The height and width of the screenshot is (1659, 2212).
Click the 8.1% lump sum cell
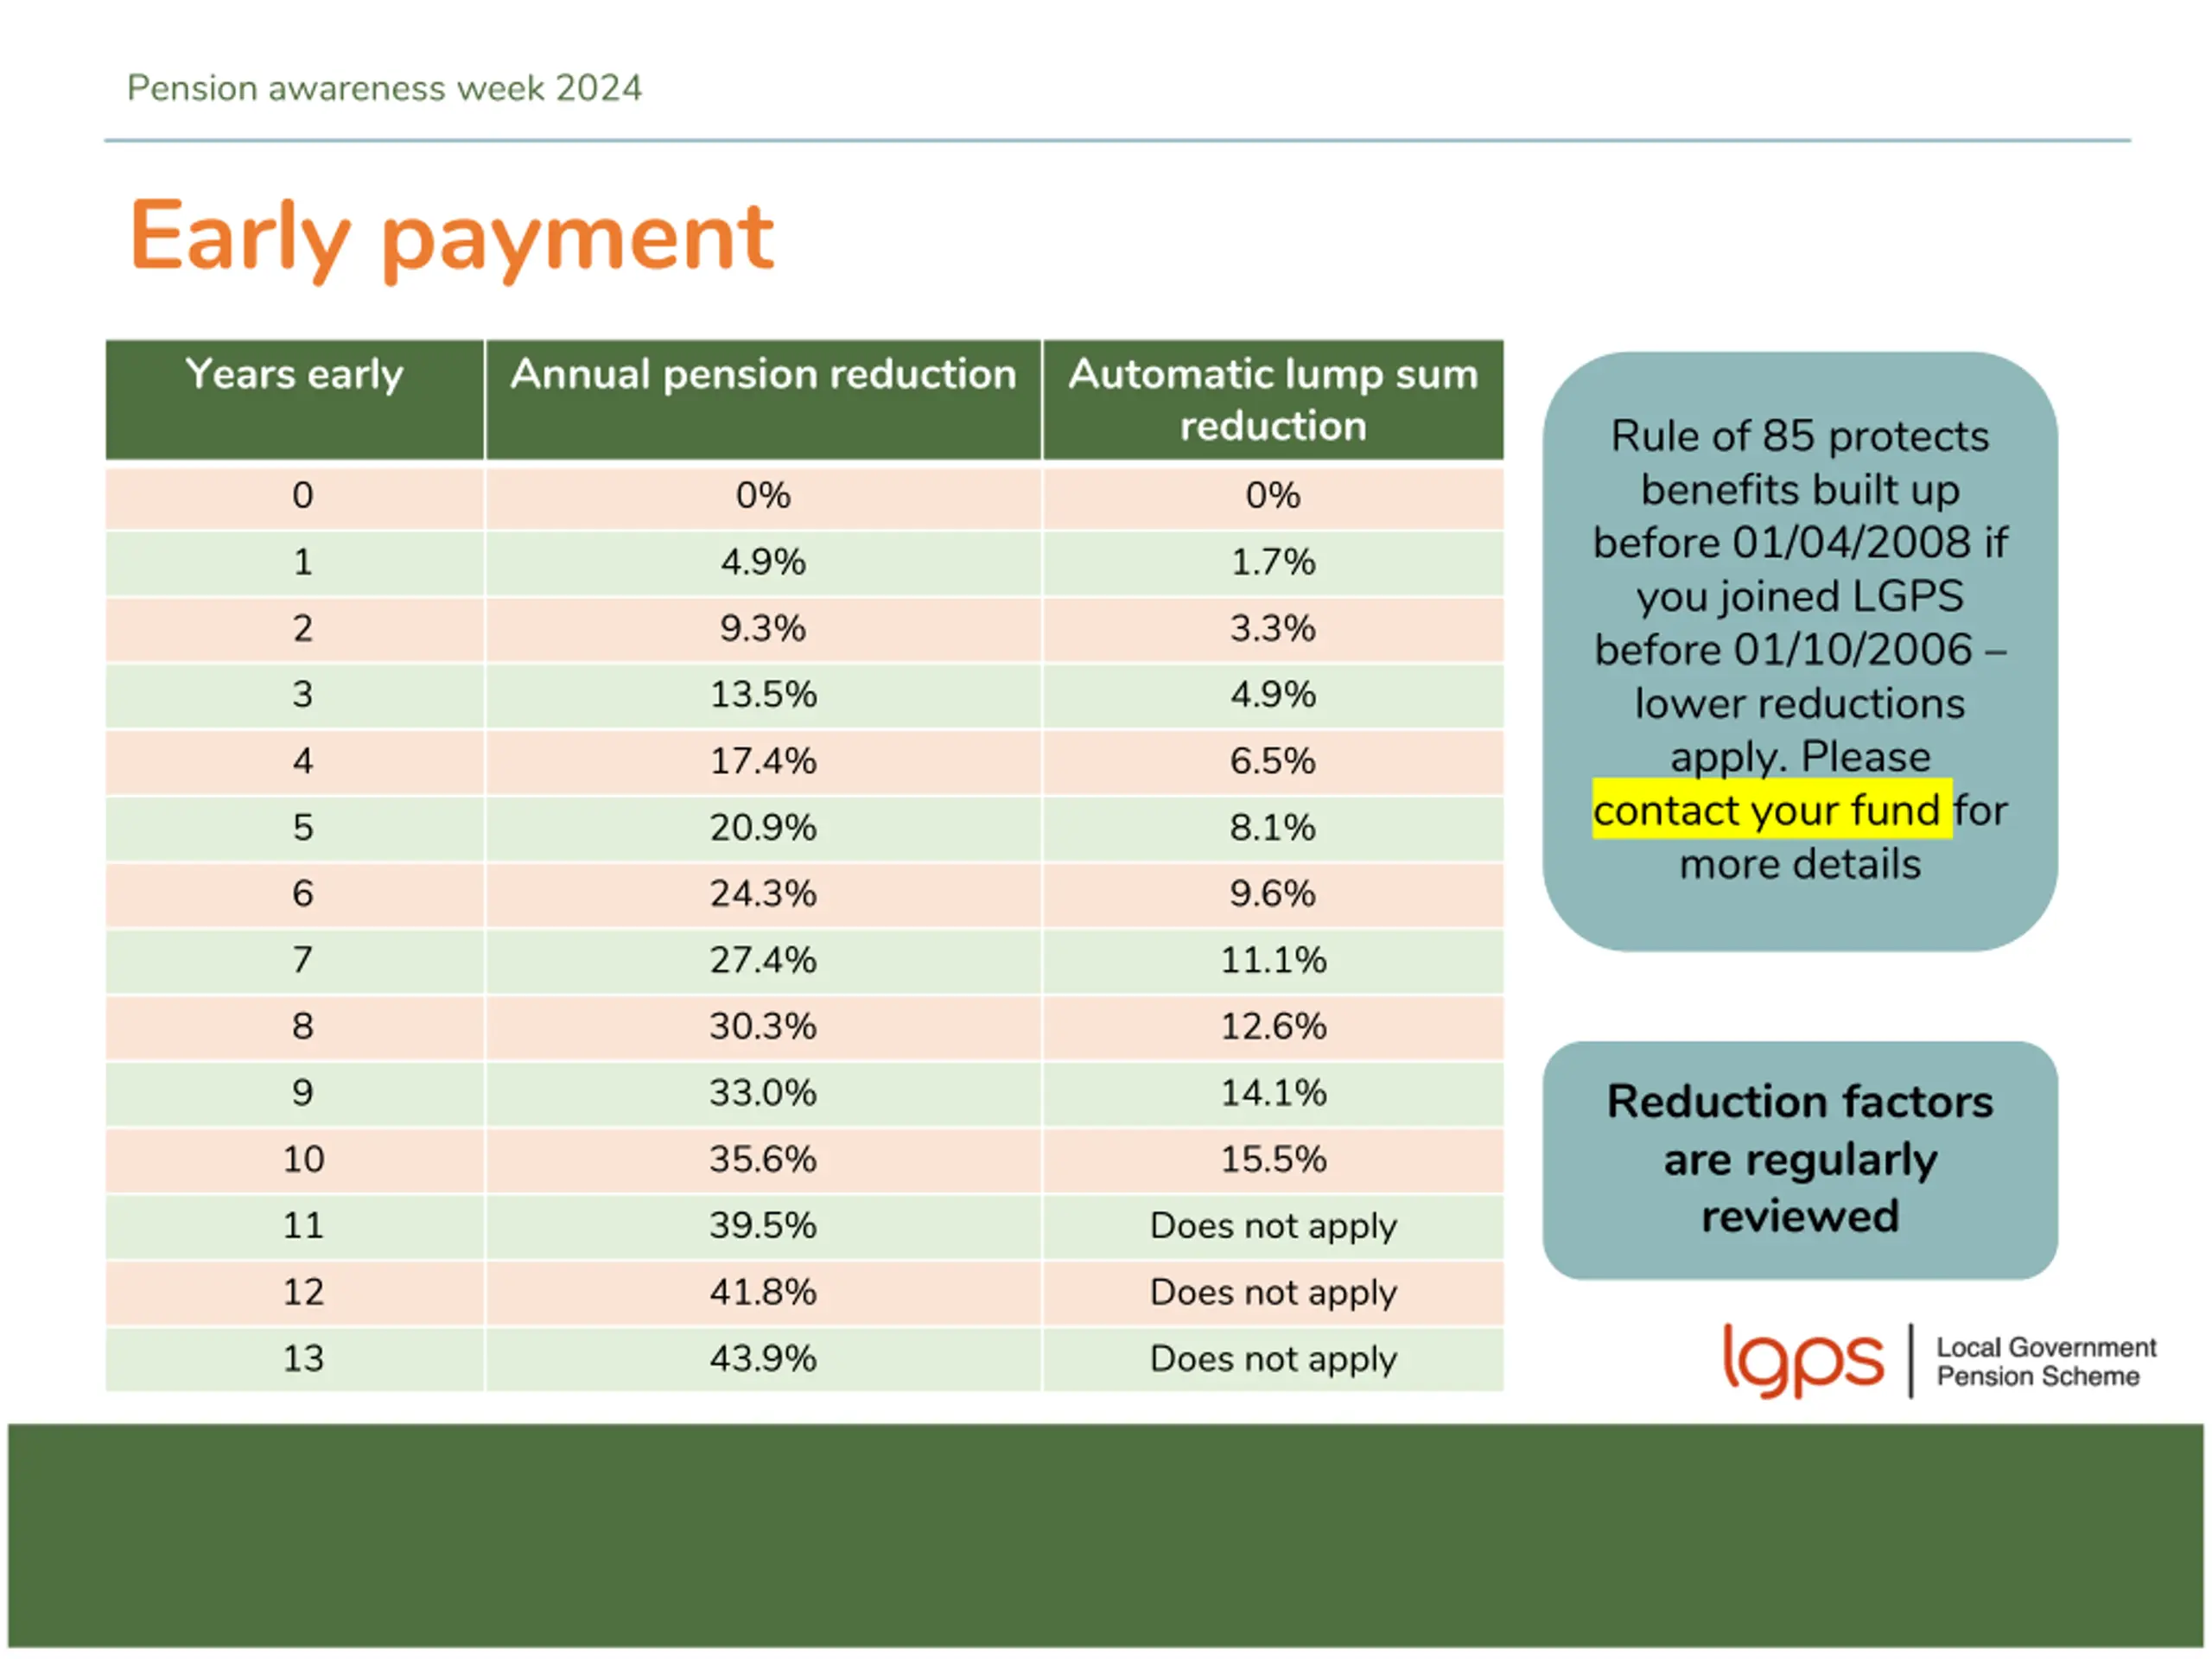1273,828
